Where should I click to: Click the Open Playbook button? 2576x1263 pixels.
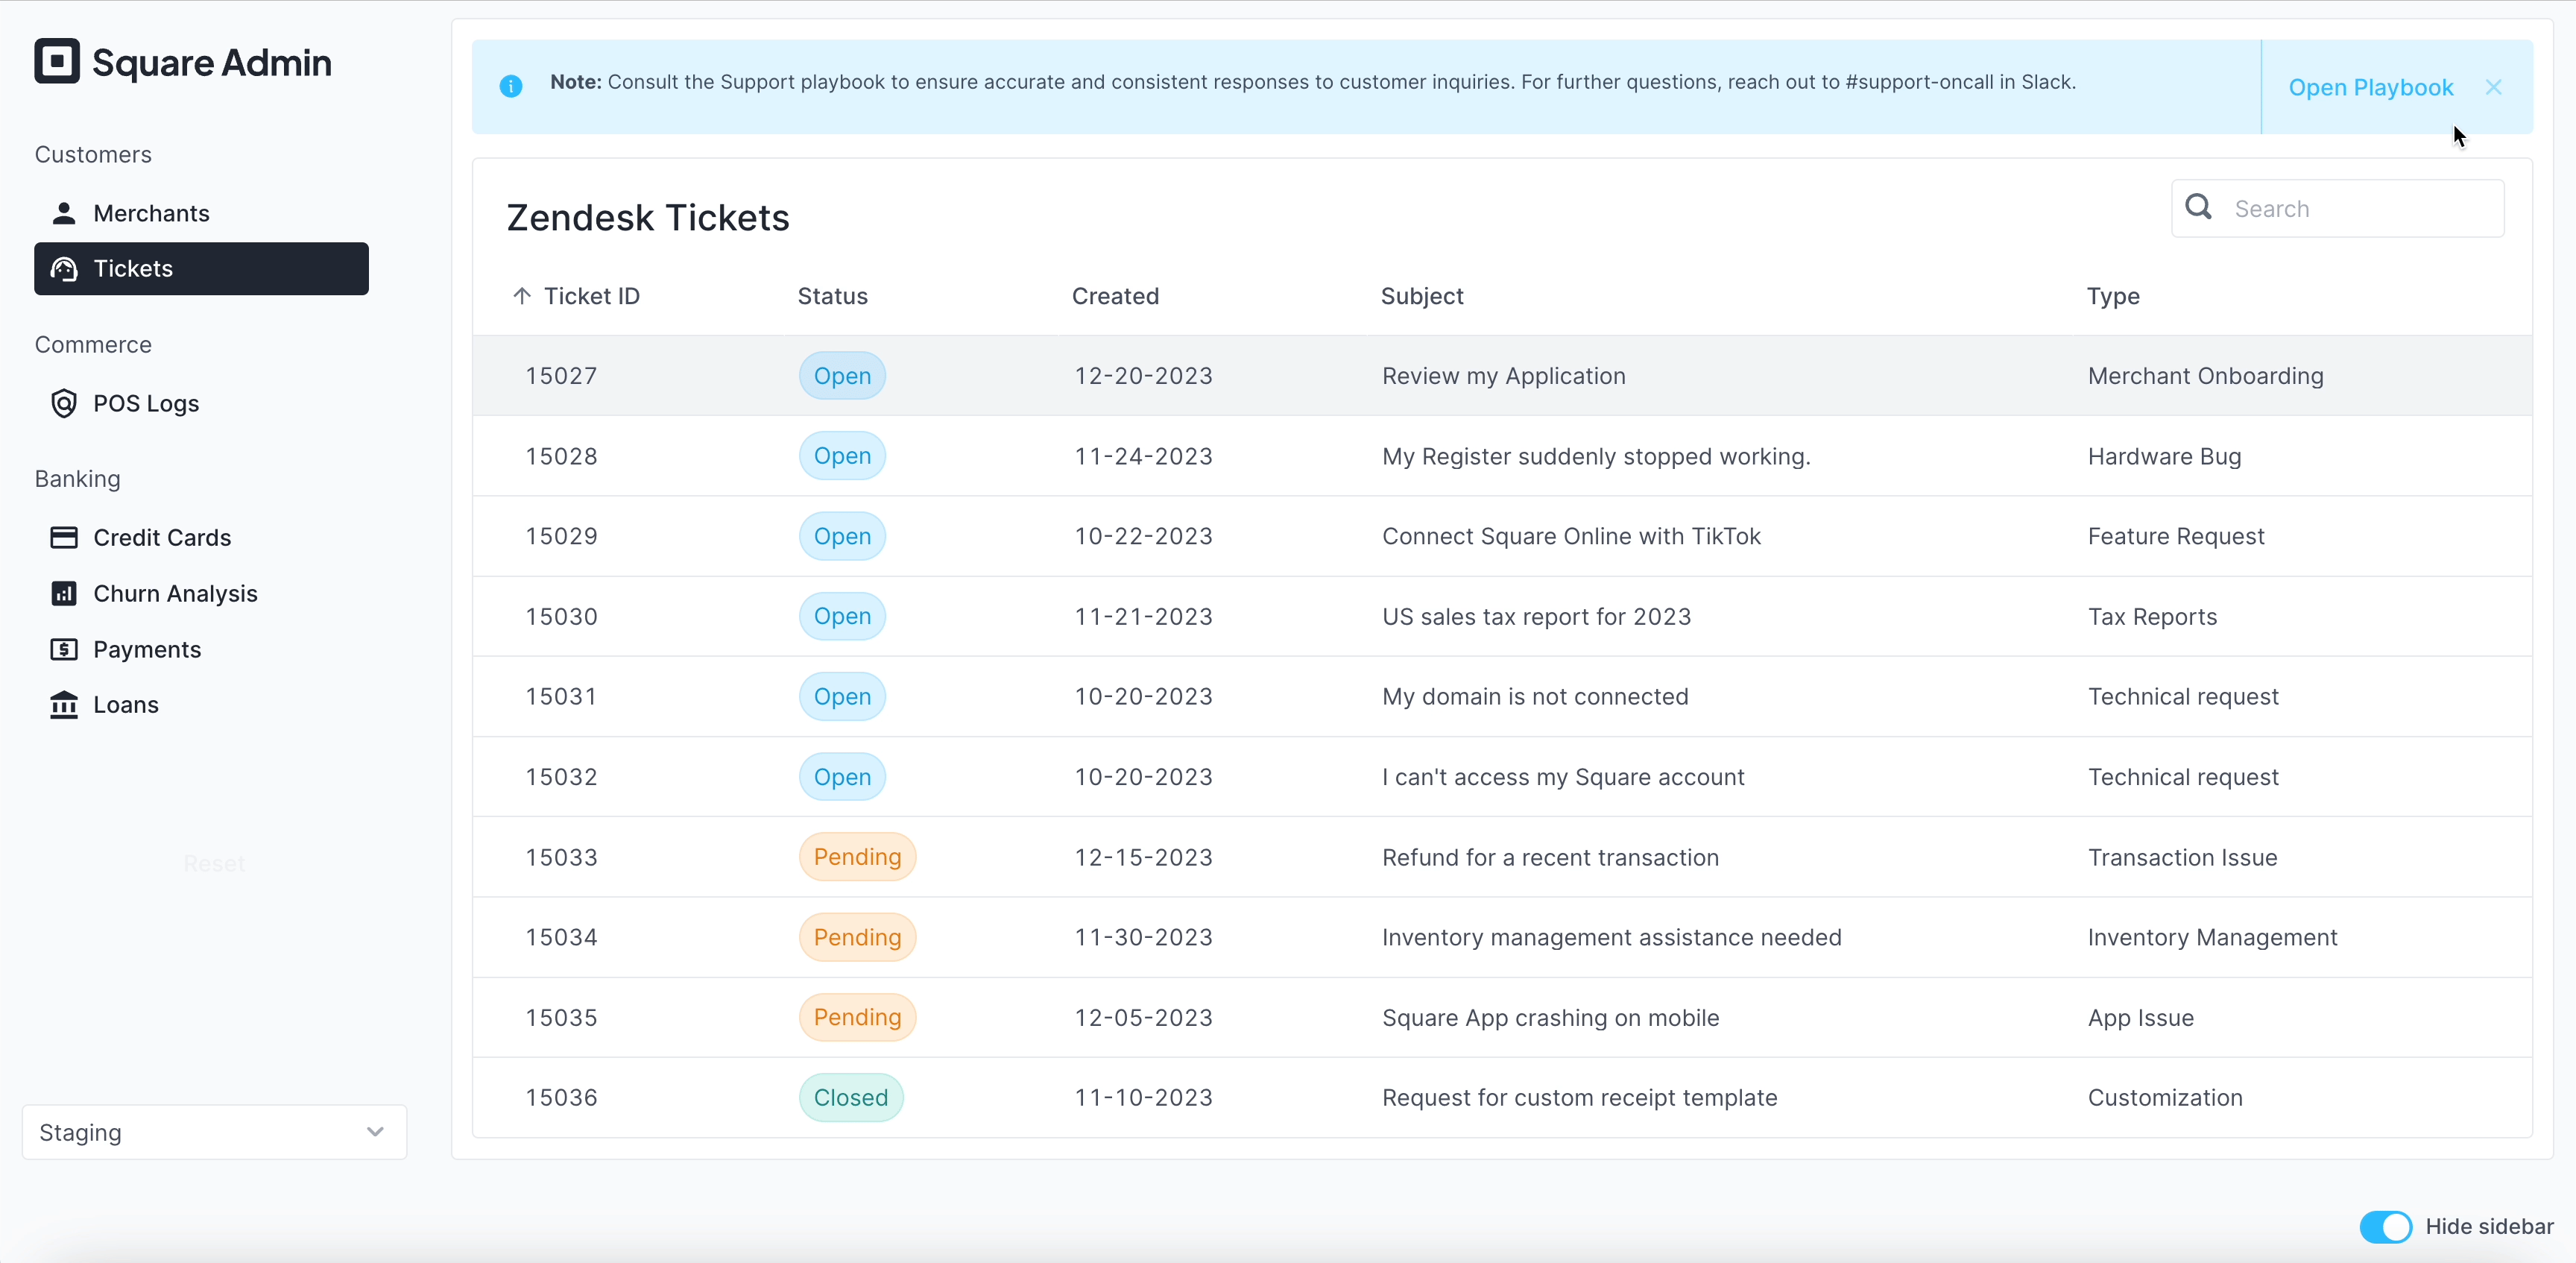(2371, 87)
